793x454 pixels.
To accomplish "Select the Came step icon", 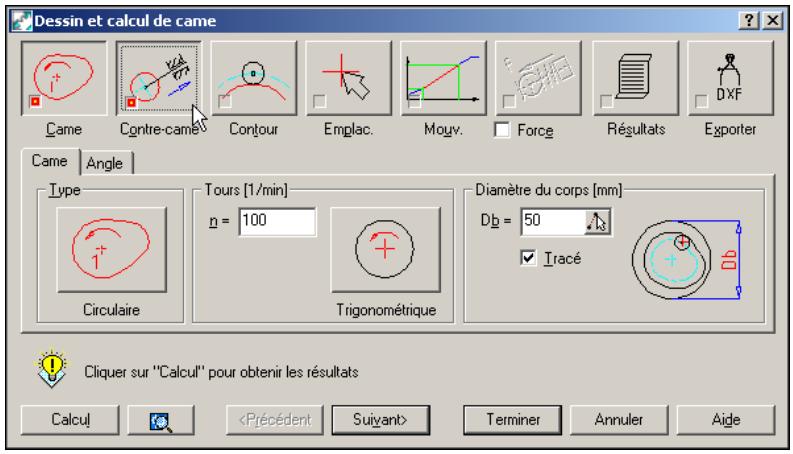I will [x=64, y=78].
